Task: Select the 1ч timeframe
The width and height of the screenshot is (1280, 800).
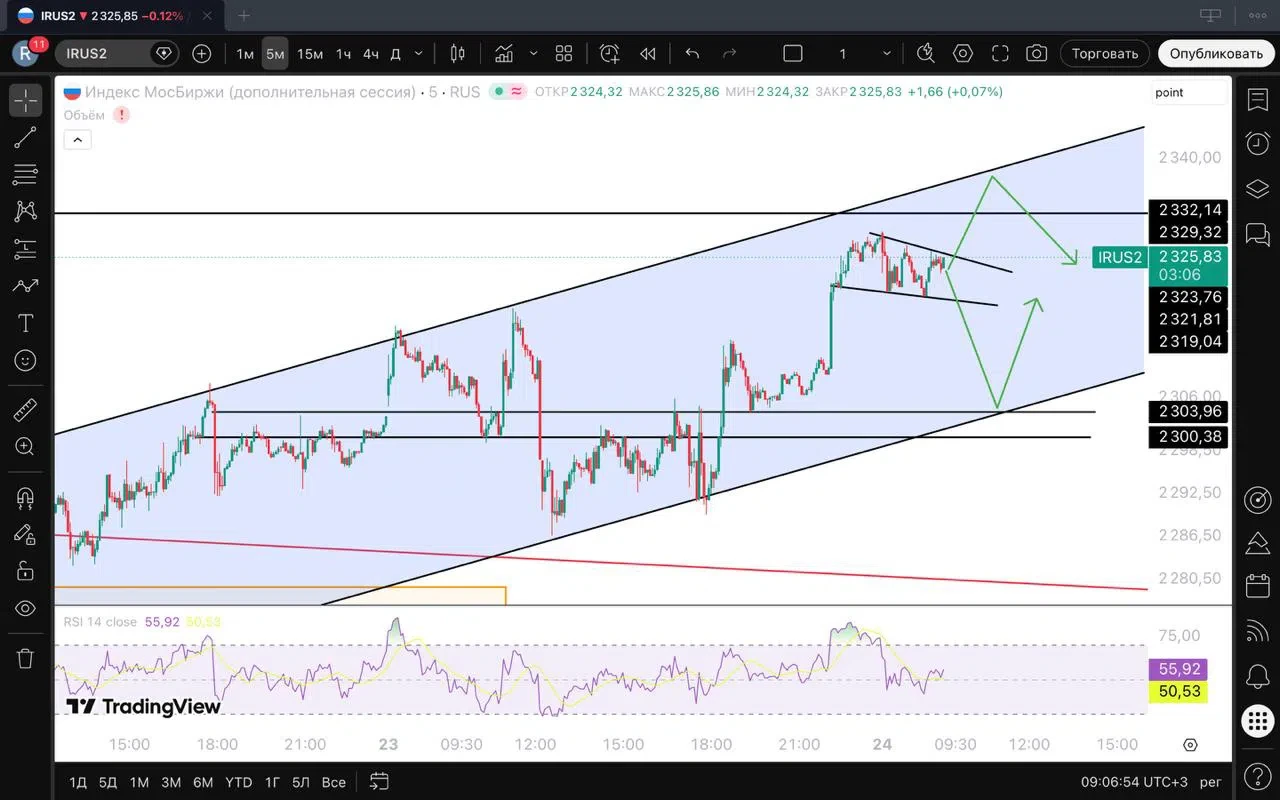Action: tap(343, 53)
